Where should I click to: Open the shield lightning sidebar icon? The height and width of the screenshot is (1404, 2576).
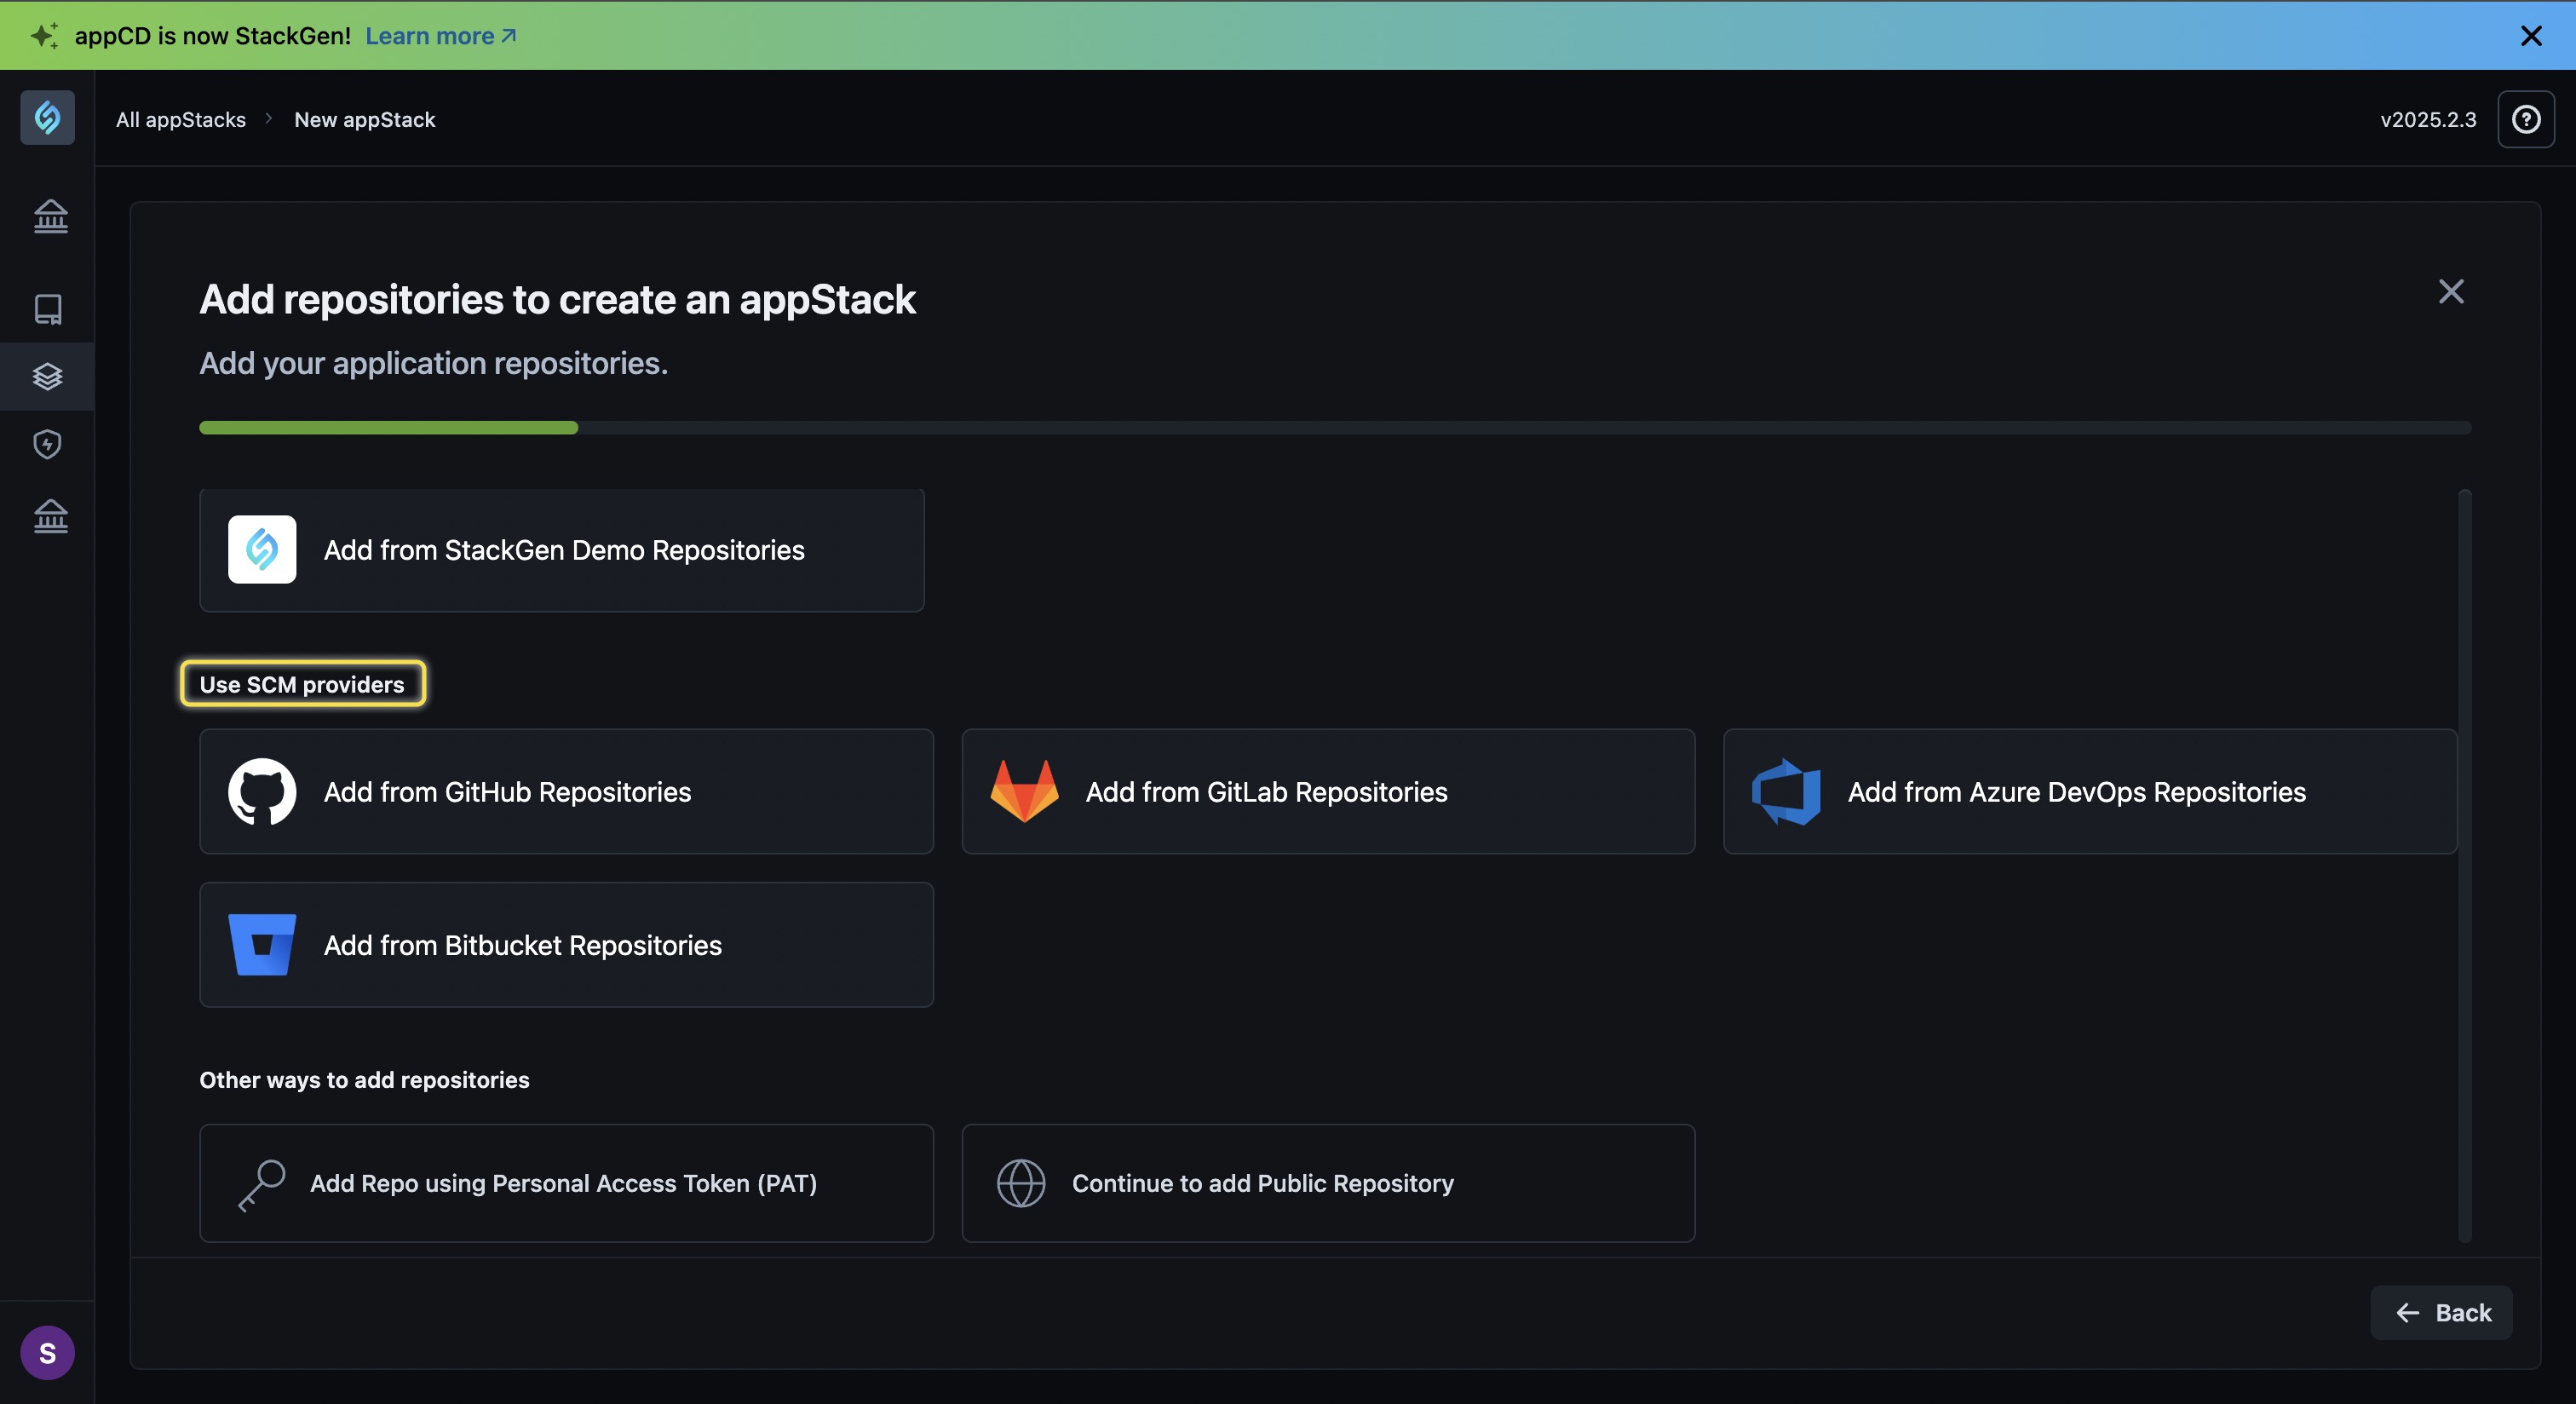click(x=47, y=444)
